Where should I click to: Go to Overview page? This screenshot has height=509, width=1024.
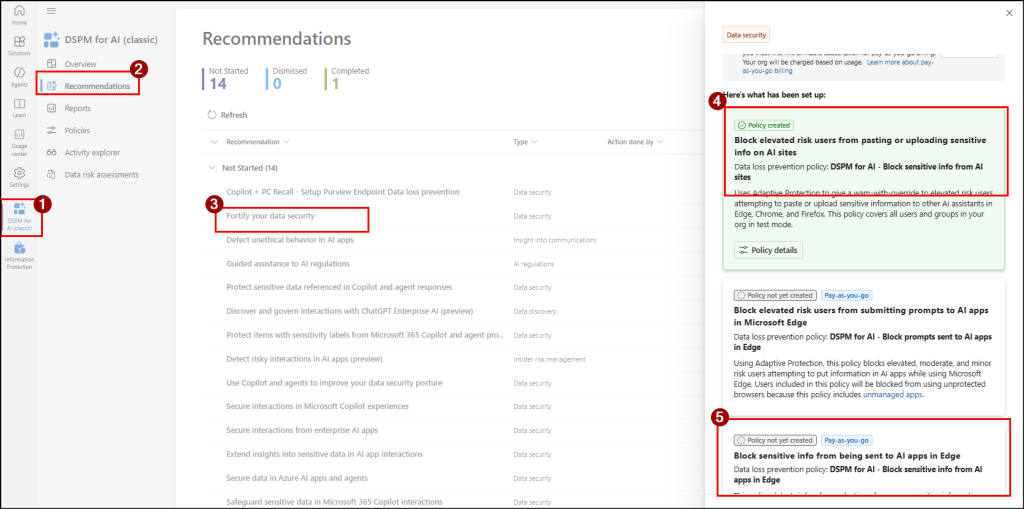point(80,64)
